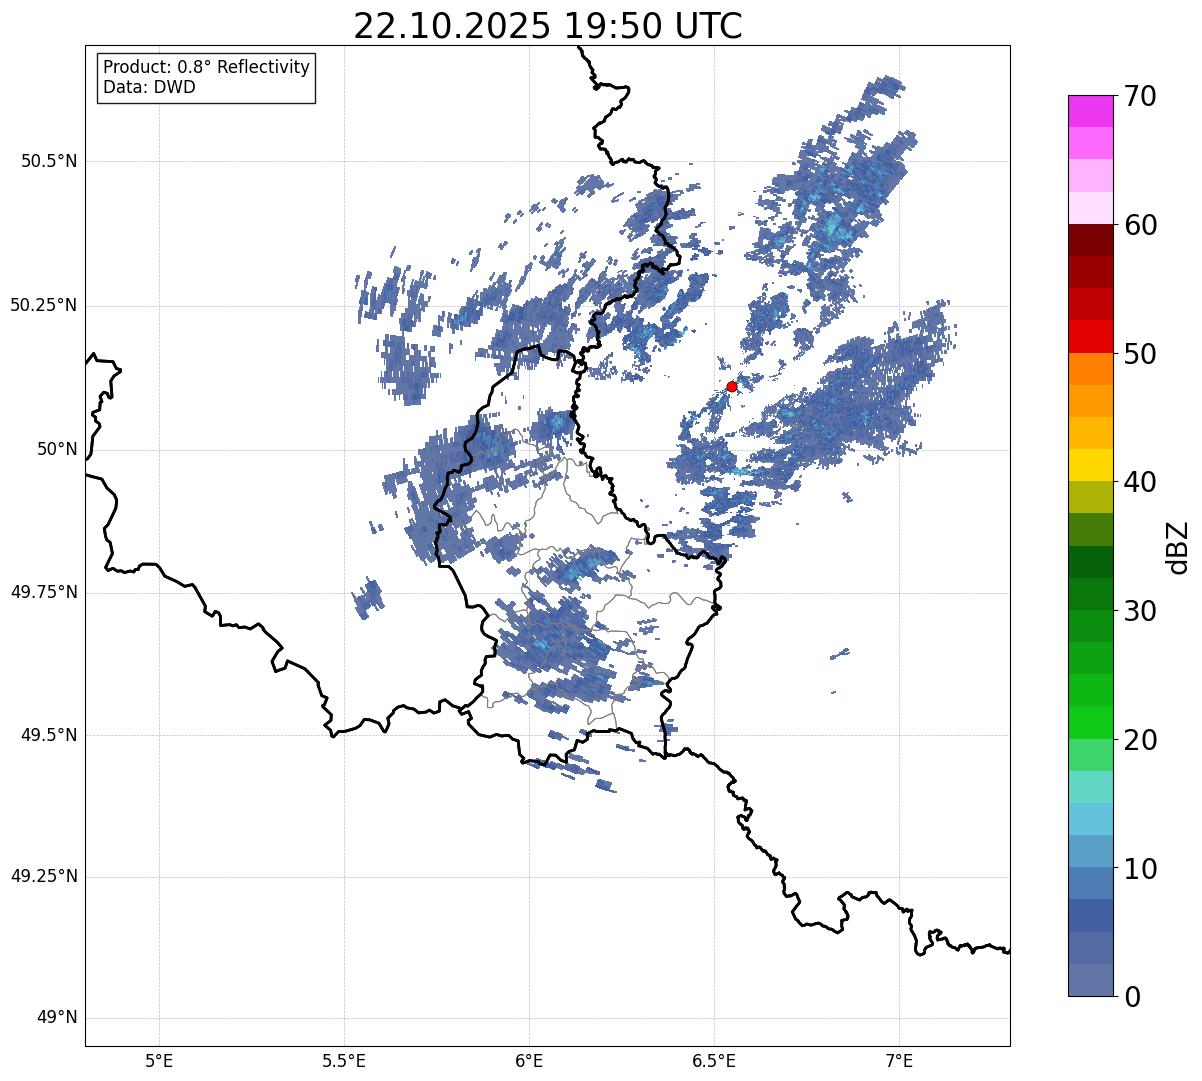This screenshot has width=1202, height=1081.
Task: Click the colorbar tick label 20
Action: 1140,740
